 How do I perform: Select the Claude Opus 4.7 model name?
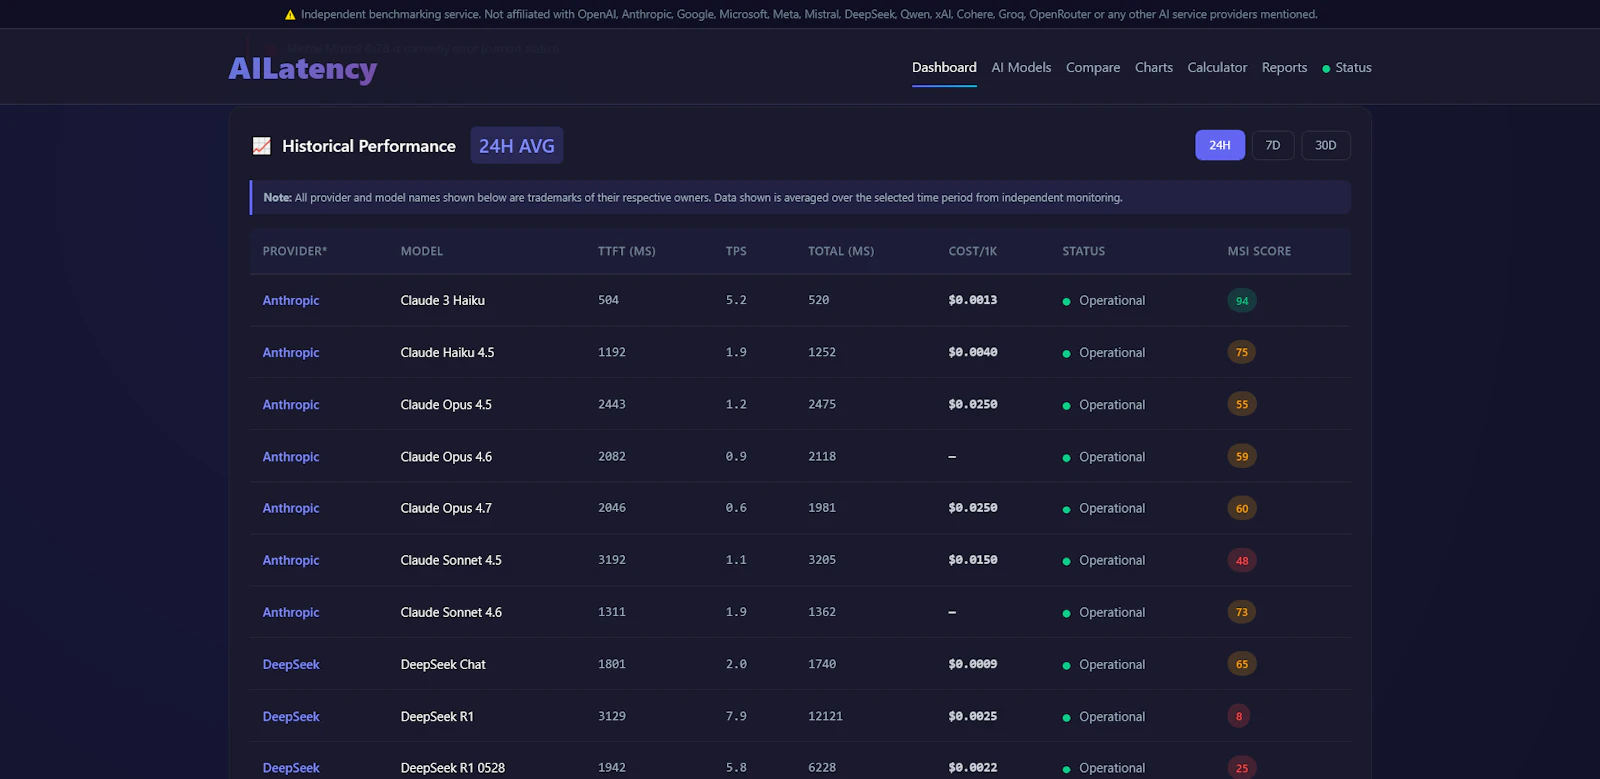[446, 508]
